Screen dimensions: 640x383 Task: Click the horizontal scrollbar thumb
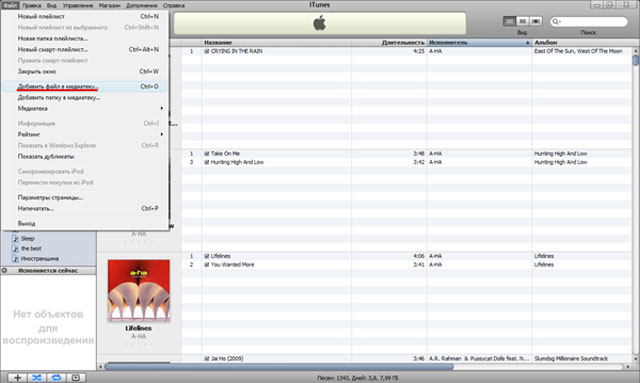click(x=279, y=367)
